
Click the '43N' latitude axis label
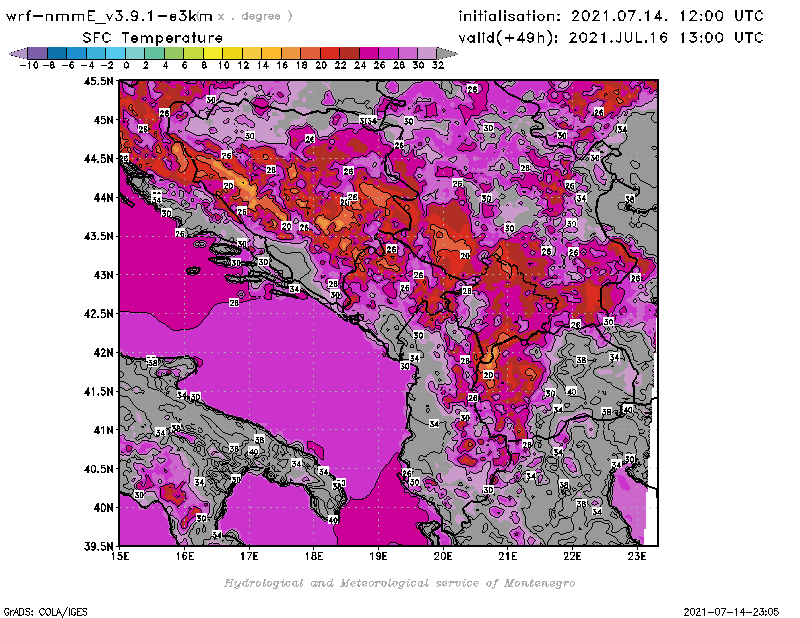point(103,275)
